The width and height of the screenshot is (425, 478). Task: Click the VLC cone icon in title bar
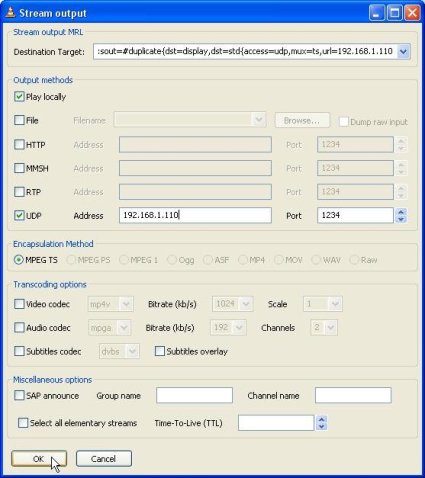coord(10,13)
